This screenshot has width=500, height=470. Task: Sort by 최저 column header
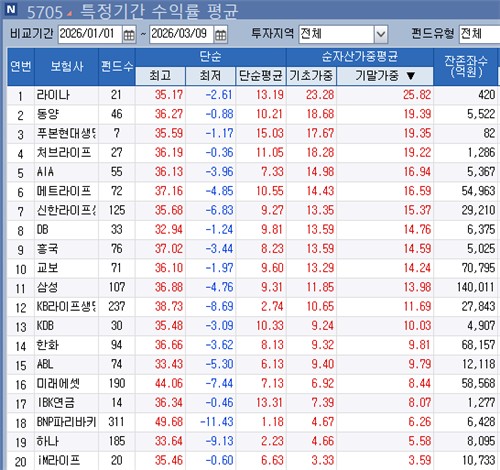pos(211,76)
